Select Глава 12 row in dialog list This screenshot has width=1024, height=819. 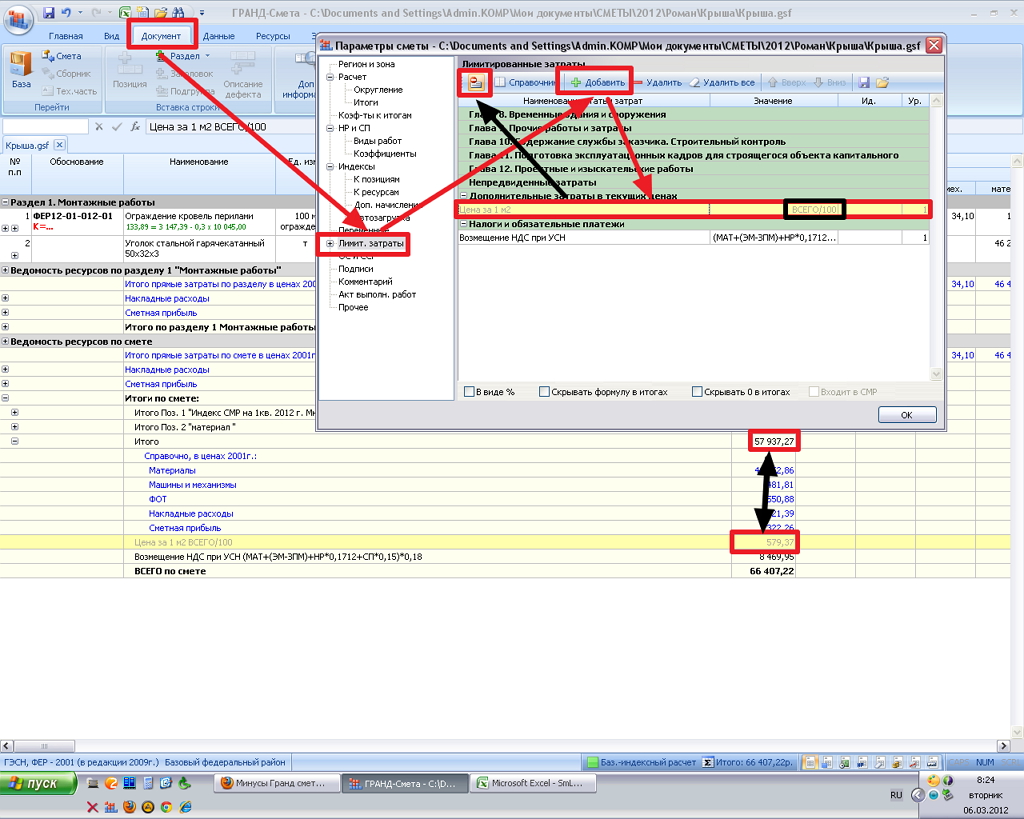click(694, 169)
